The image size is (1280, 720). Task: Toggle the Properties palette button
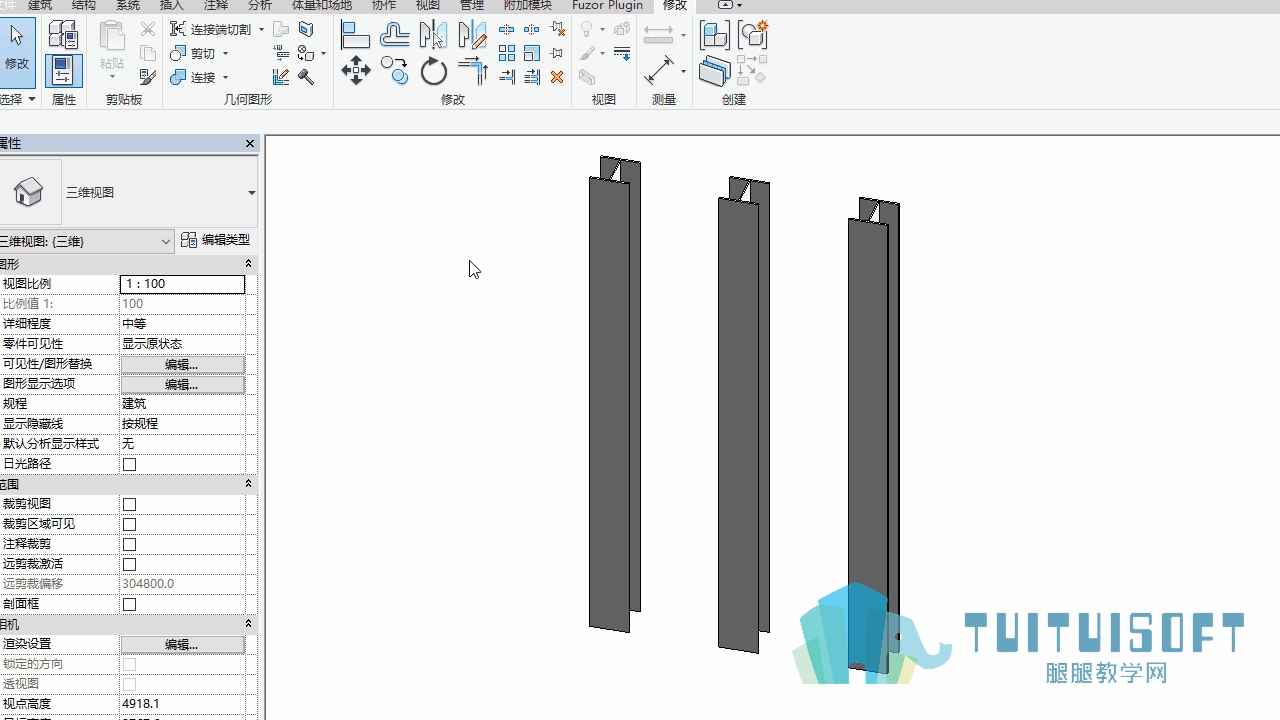click(x=62, y=70)
